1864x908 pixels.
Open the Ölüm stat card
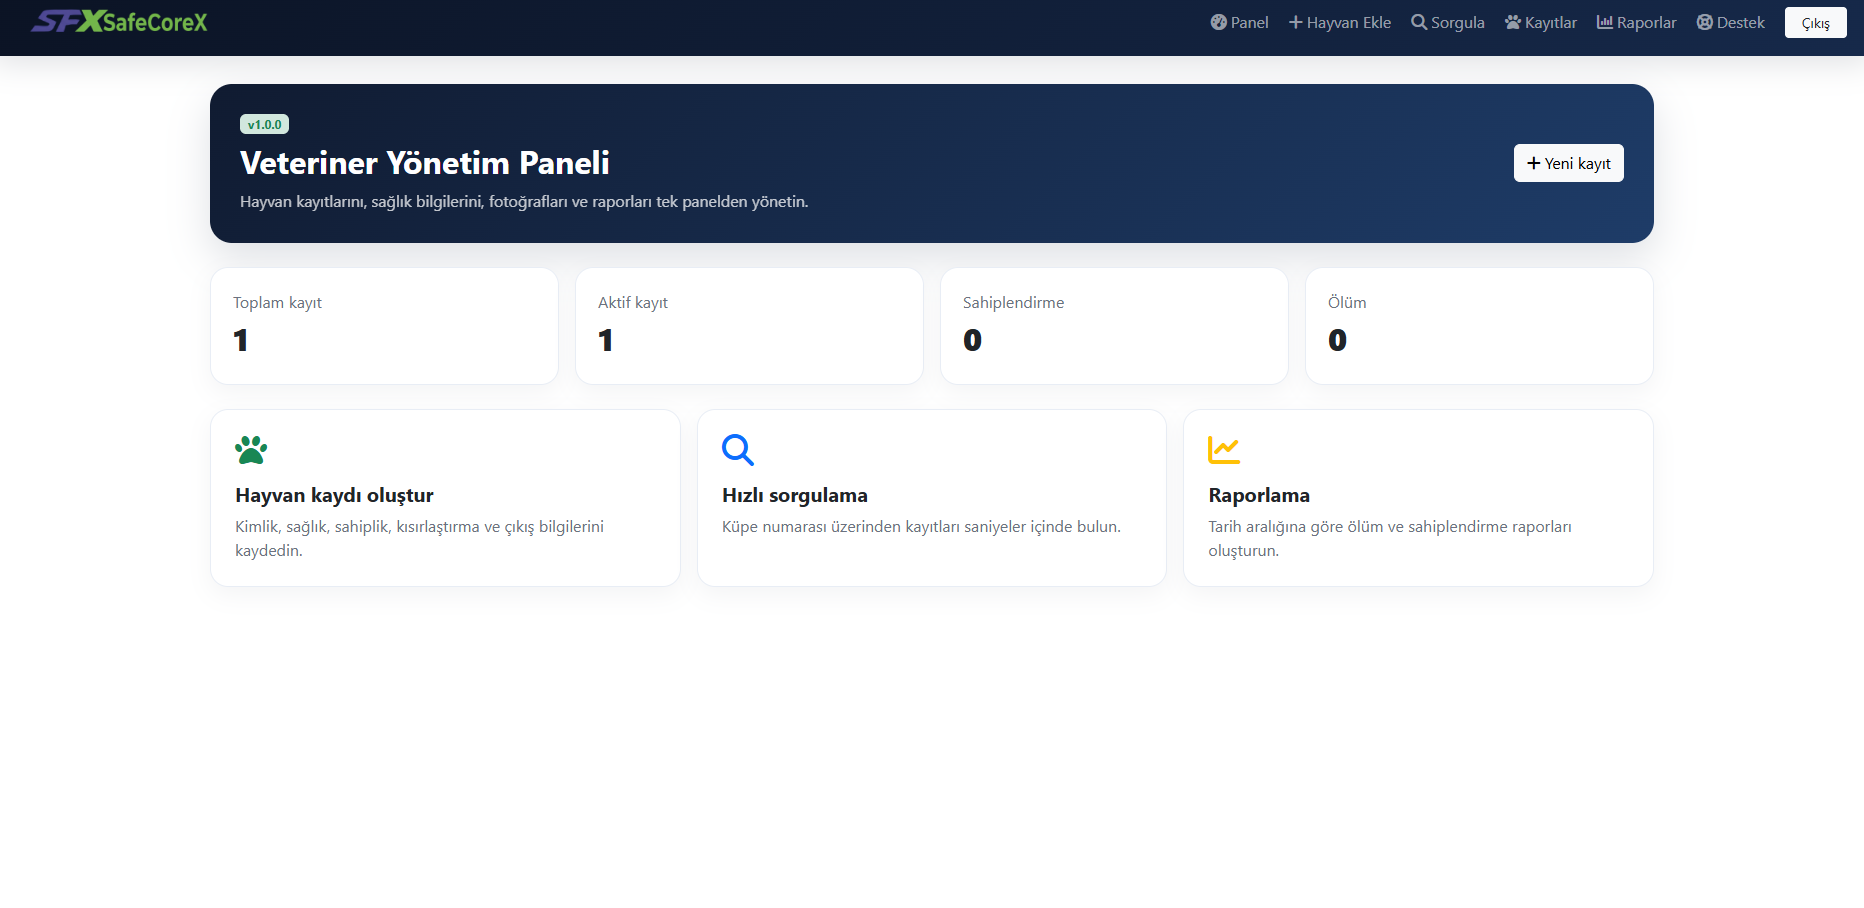1479,326
